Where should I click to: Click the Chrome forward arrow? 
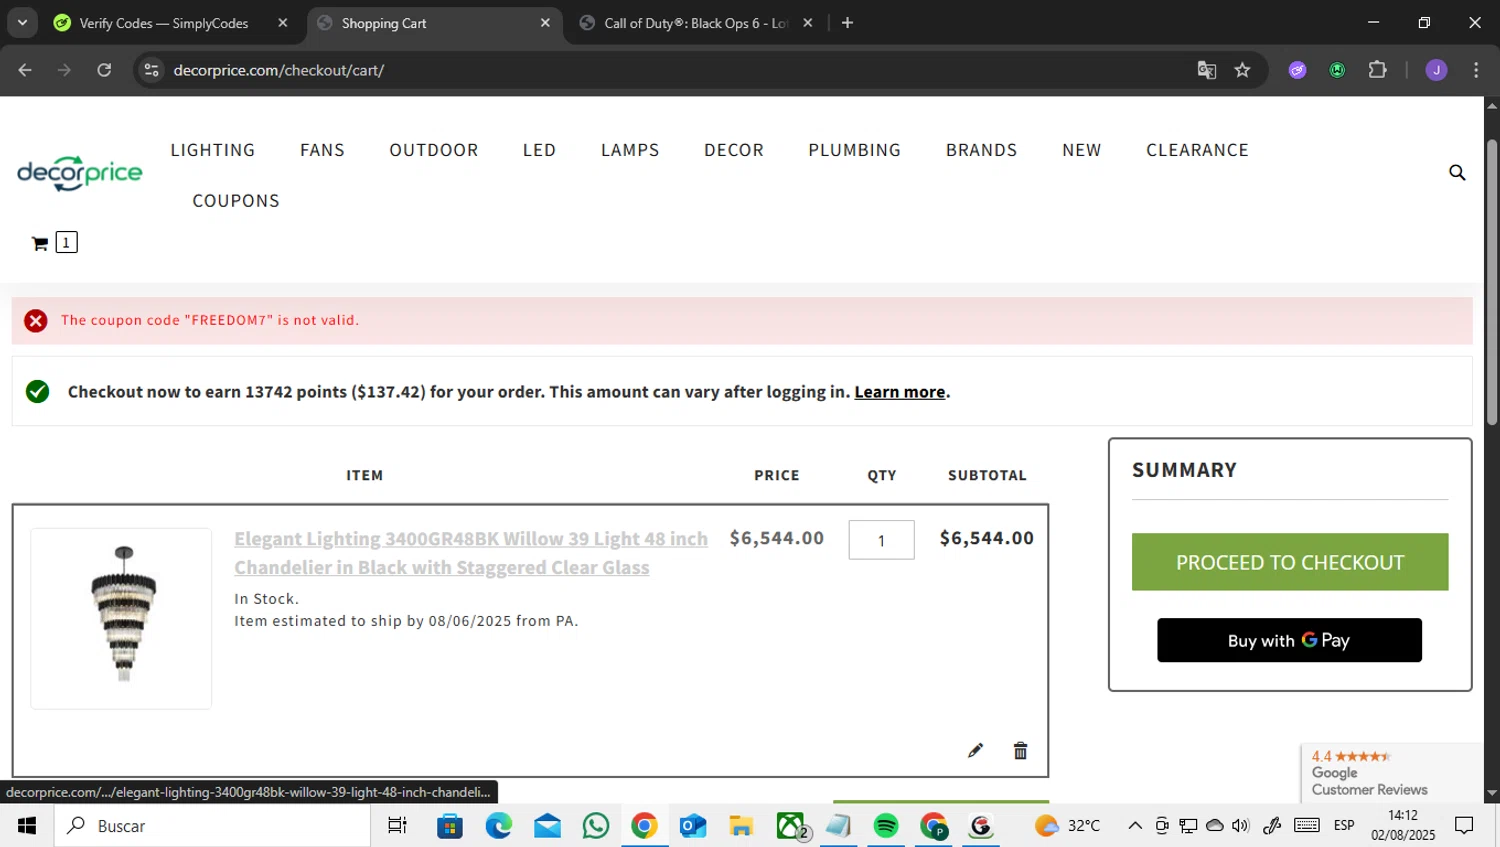tap(64, 70)
